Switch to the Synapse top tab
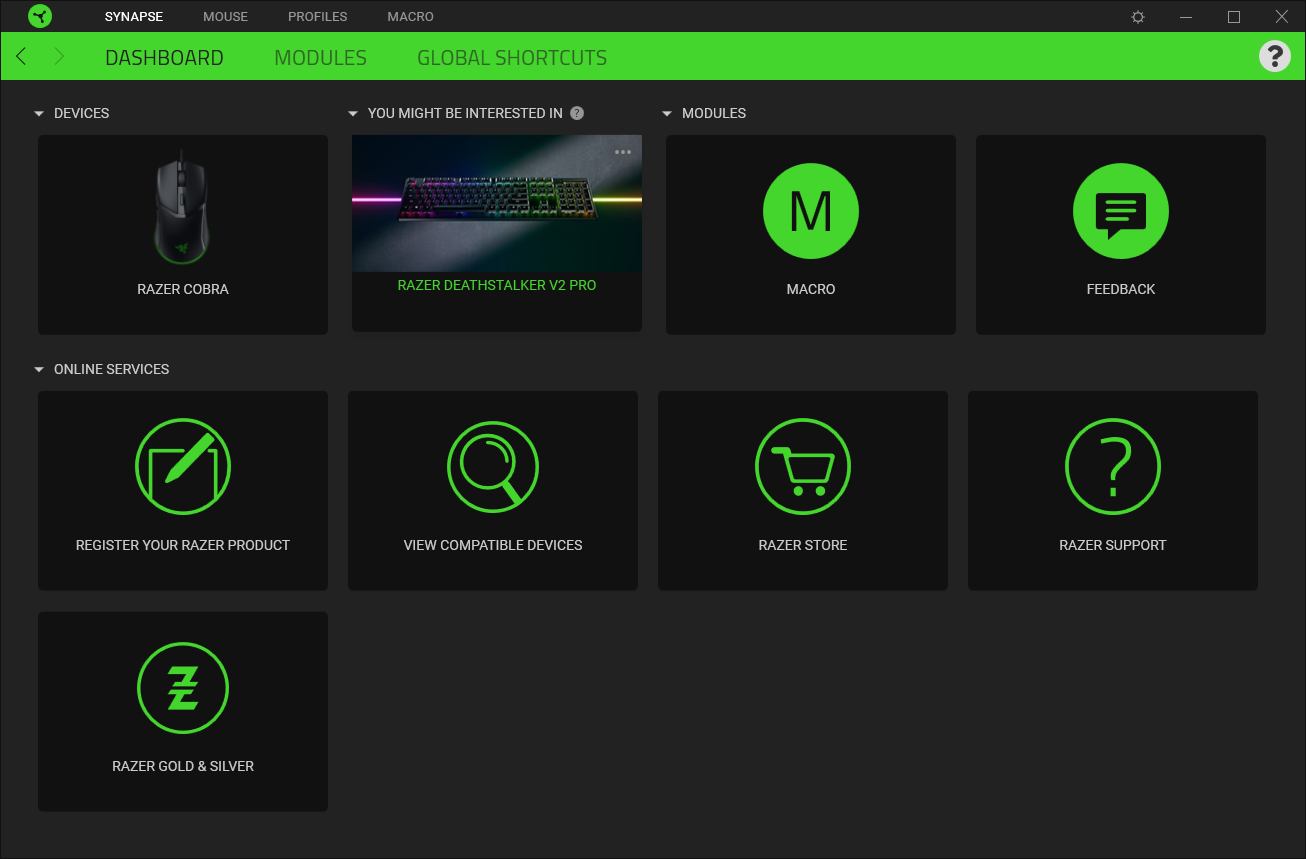 134,17
